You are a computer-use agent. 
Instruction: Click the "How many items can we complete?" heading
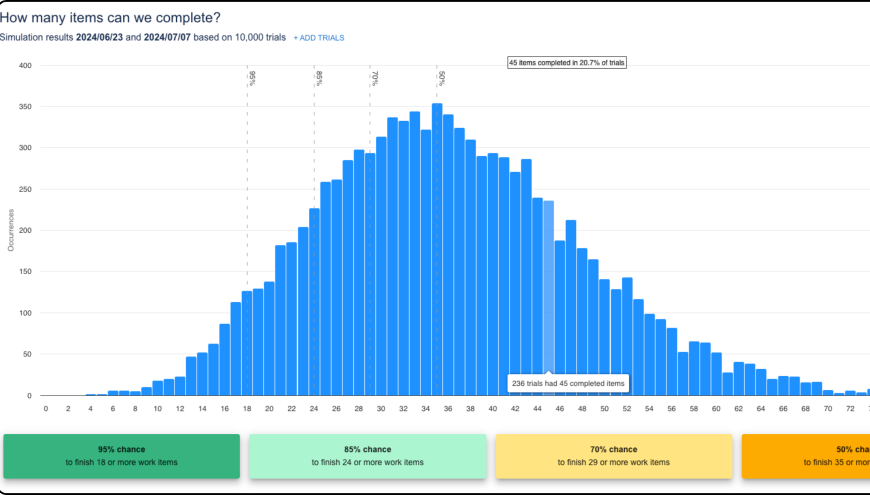pos(111,18)
